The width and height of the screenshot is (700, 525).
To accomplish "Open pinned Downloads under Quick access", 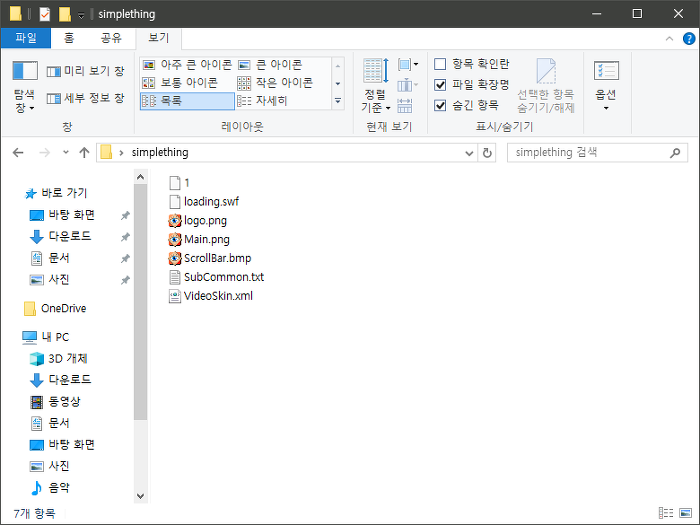I will tap(60, 236).
